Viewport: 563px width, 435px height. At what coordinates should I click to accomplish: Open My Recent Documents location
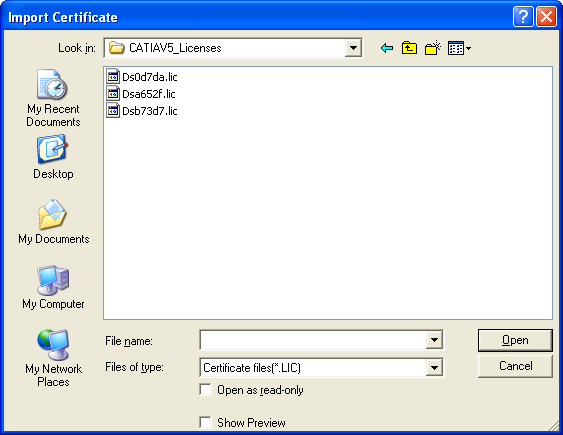[x=53, y=98]
